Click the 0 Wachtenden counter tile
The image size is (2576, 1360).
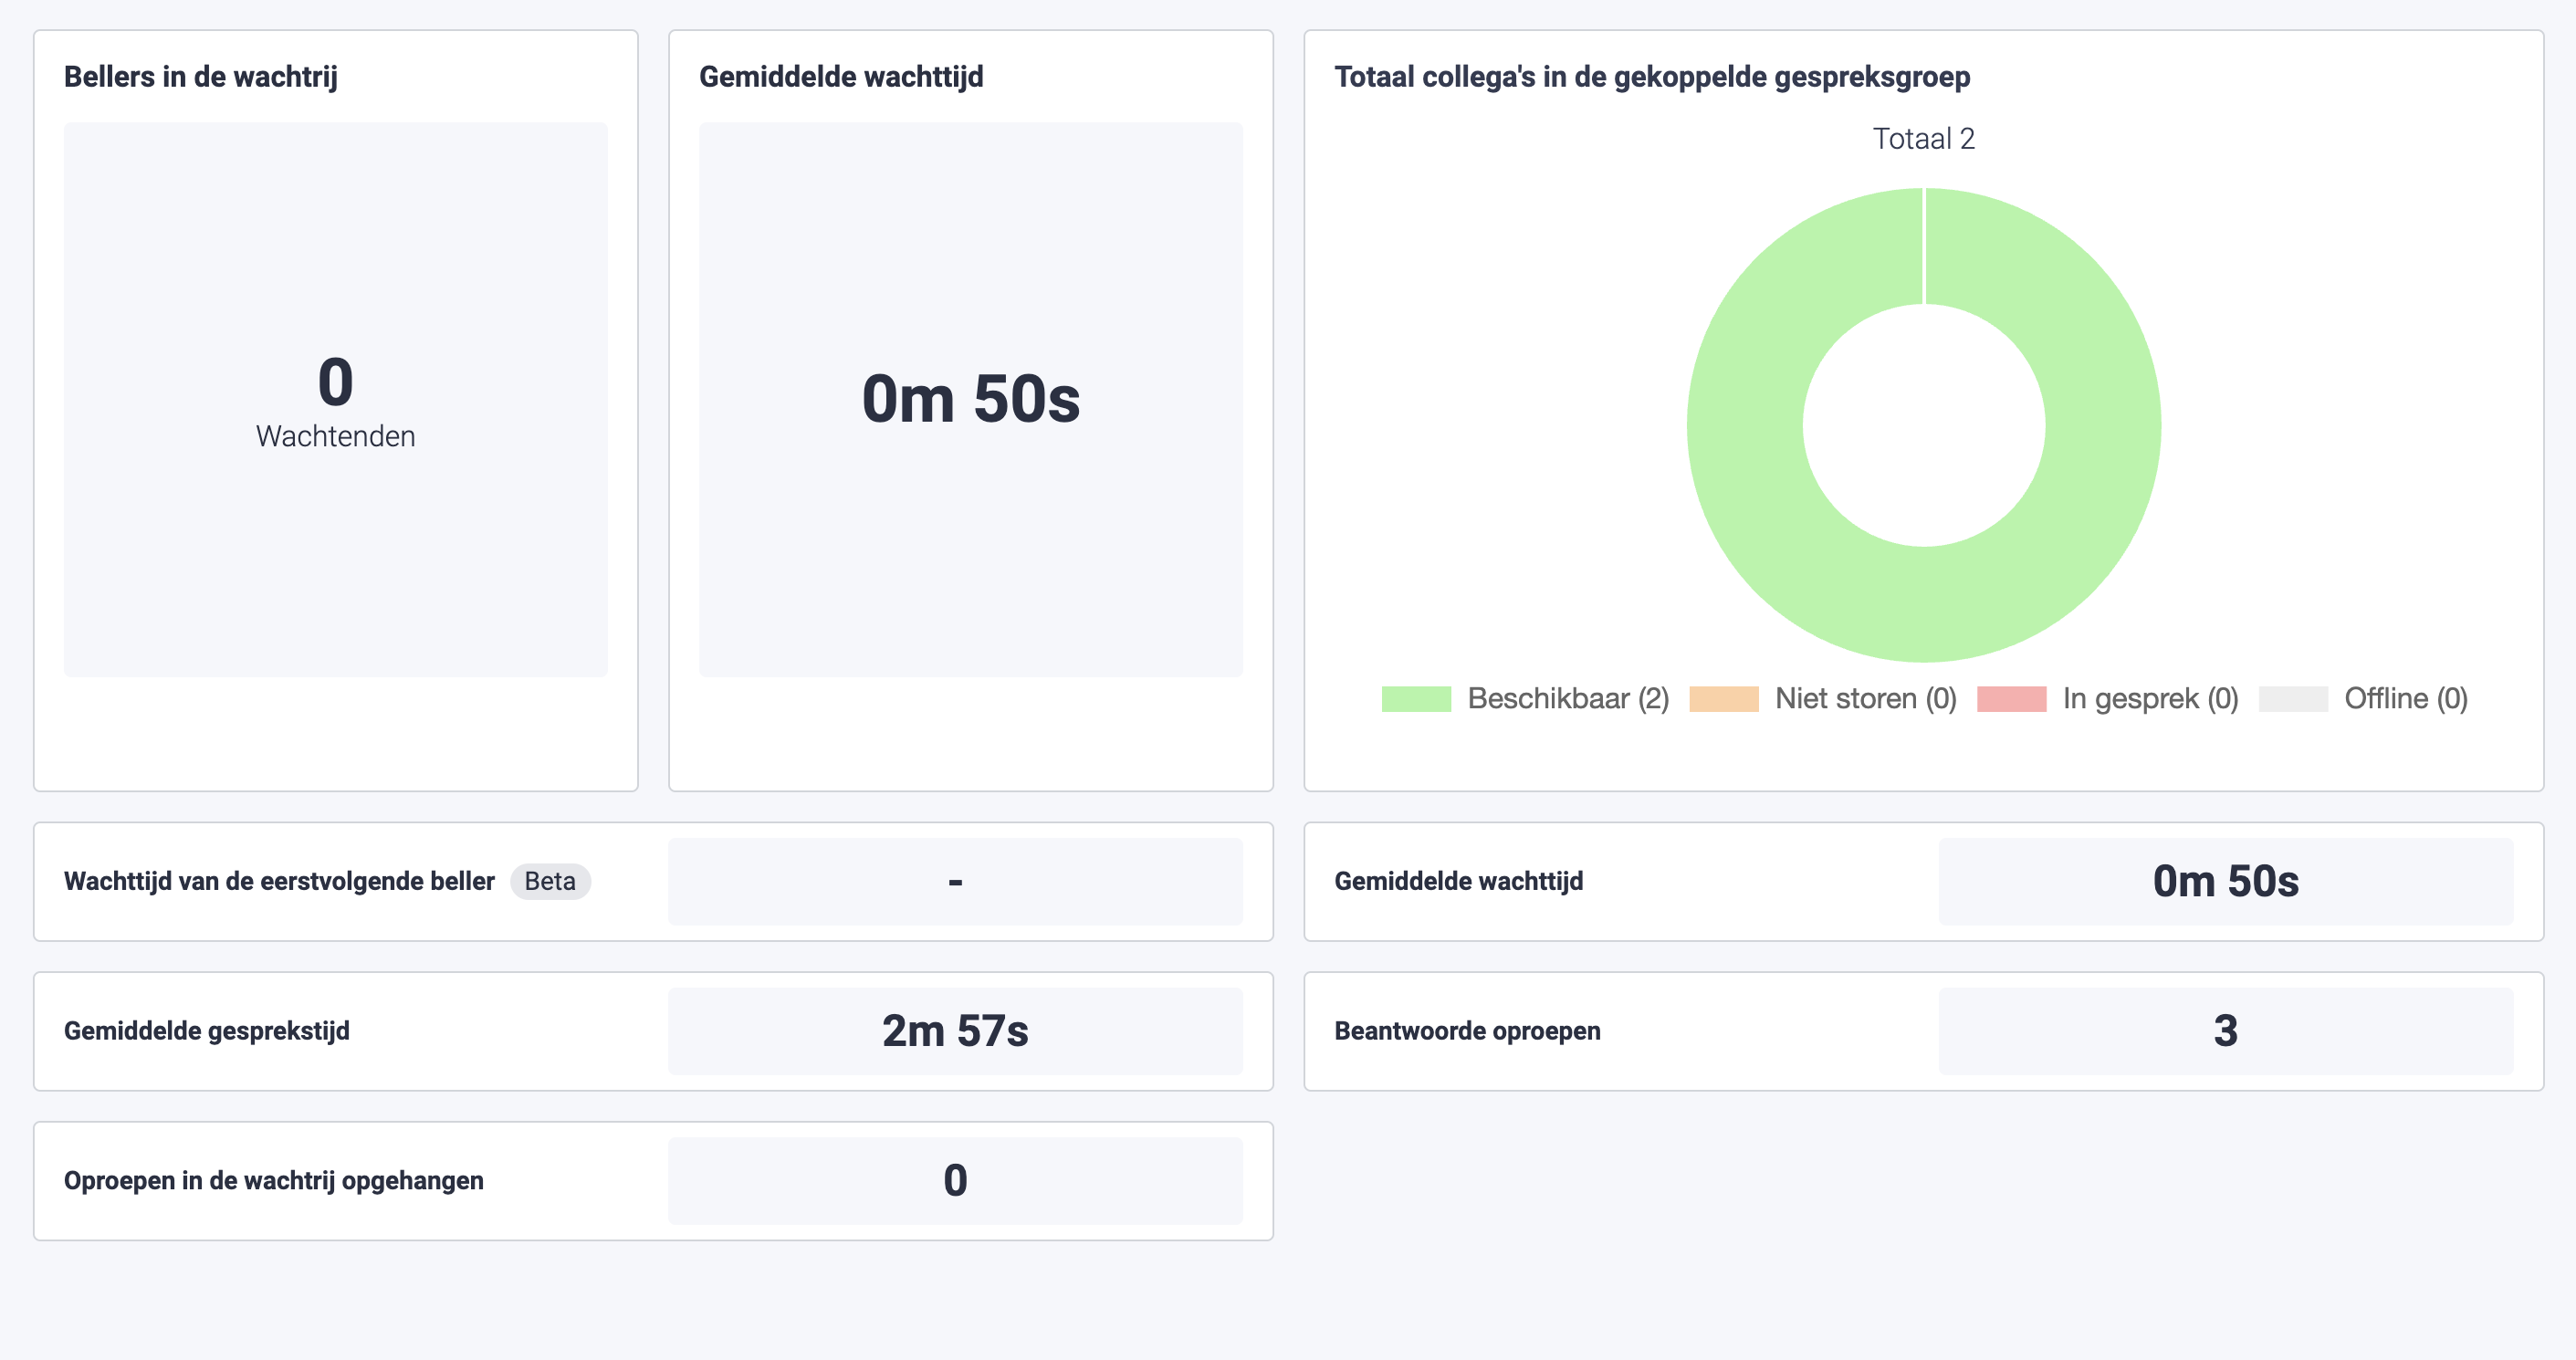click(x=336, y=399)
